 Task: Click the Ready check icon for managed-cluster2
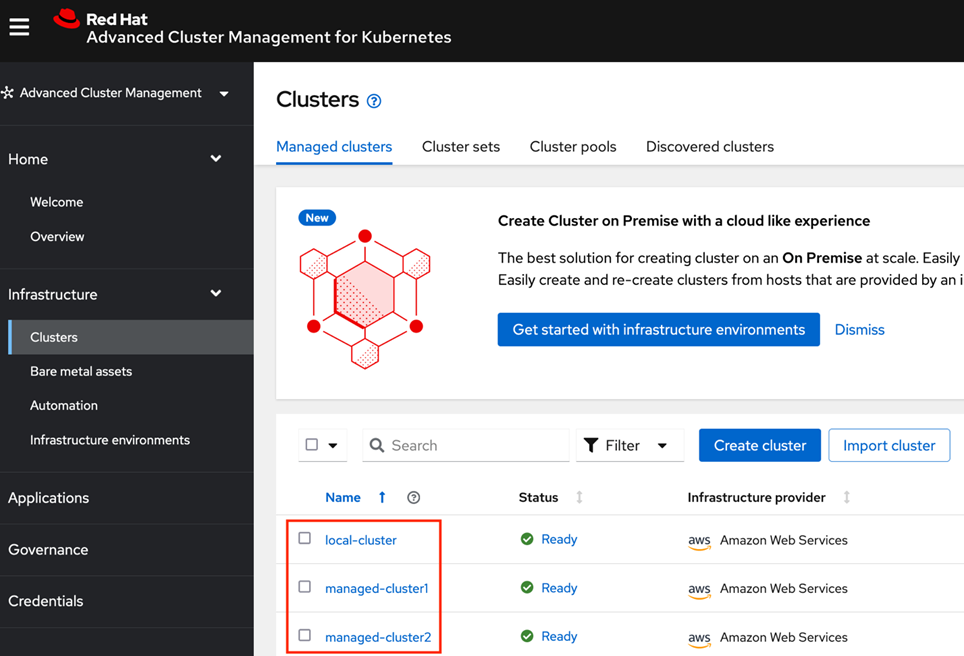tap(527, 636)
